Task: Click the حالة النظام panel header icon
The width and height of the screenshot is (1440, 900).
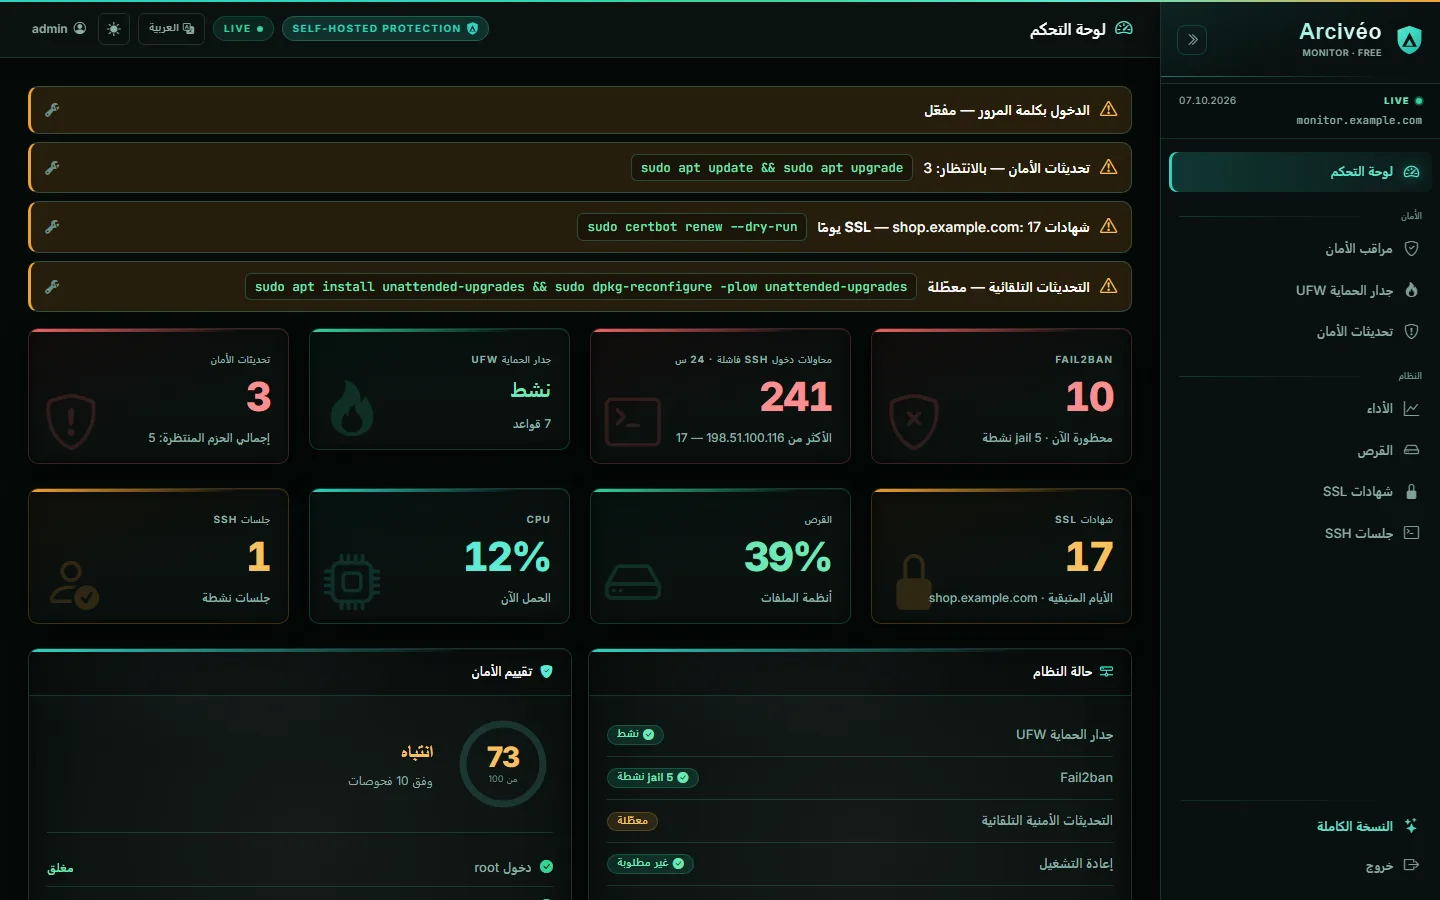Action: 1106,672
